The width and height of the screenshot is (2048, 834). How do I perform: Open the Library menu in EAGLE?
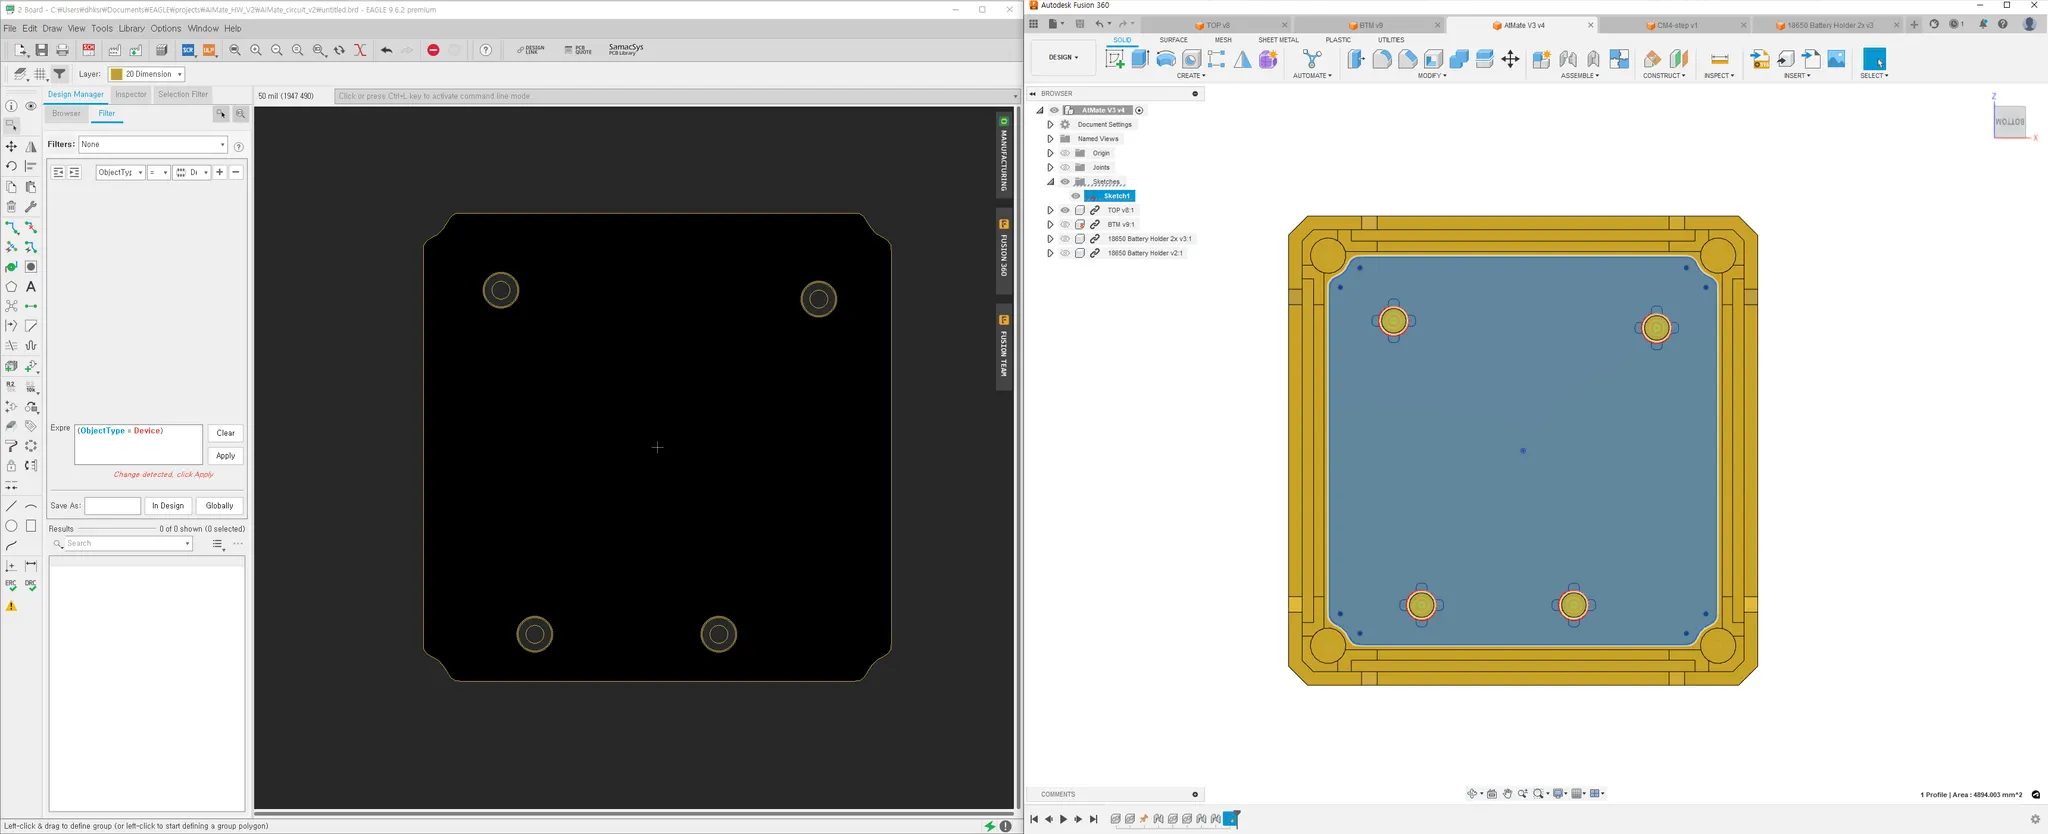[x=131, y=29]
